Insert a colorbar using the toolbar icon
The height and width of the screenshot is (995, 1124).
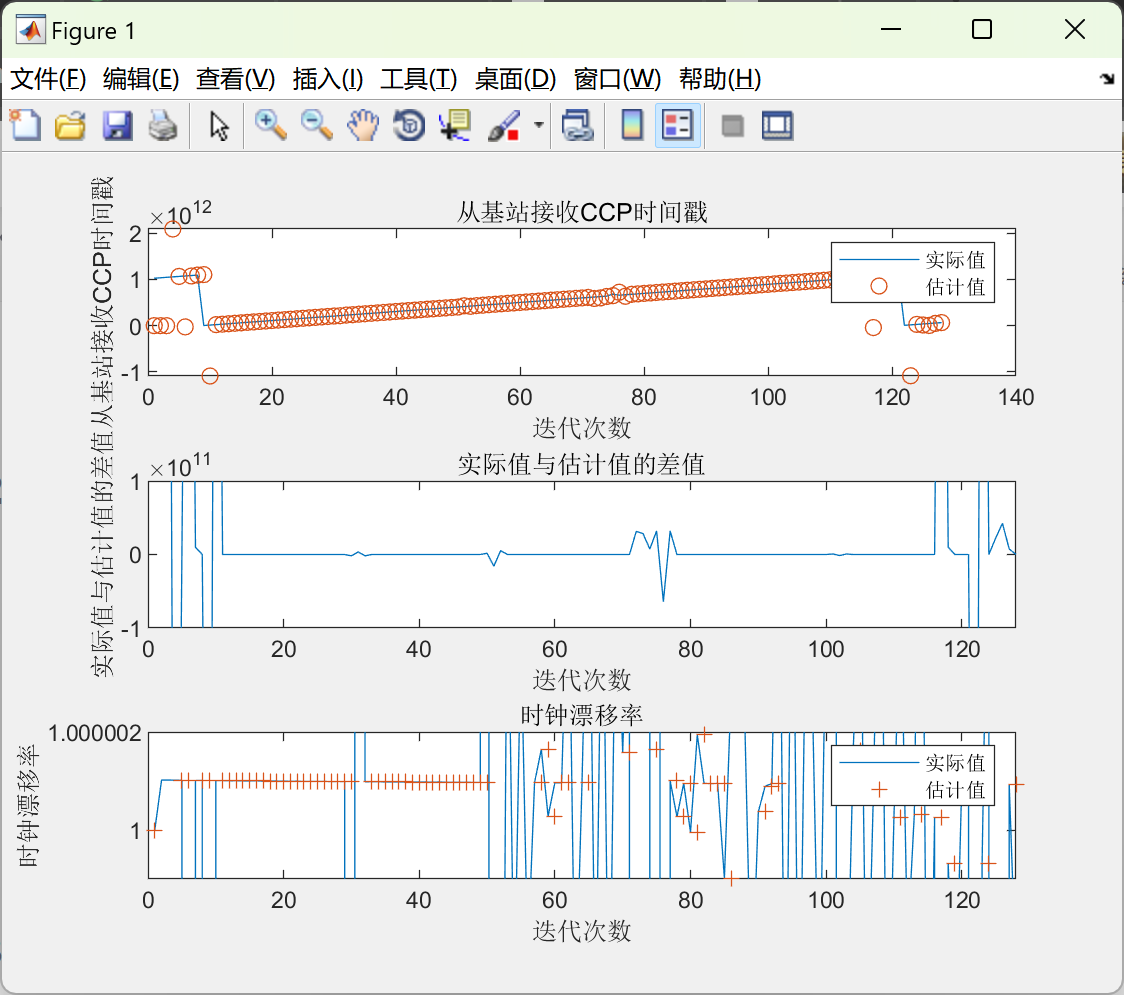(632, 125)
